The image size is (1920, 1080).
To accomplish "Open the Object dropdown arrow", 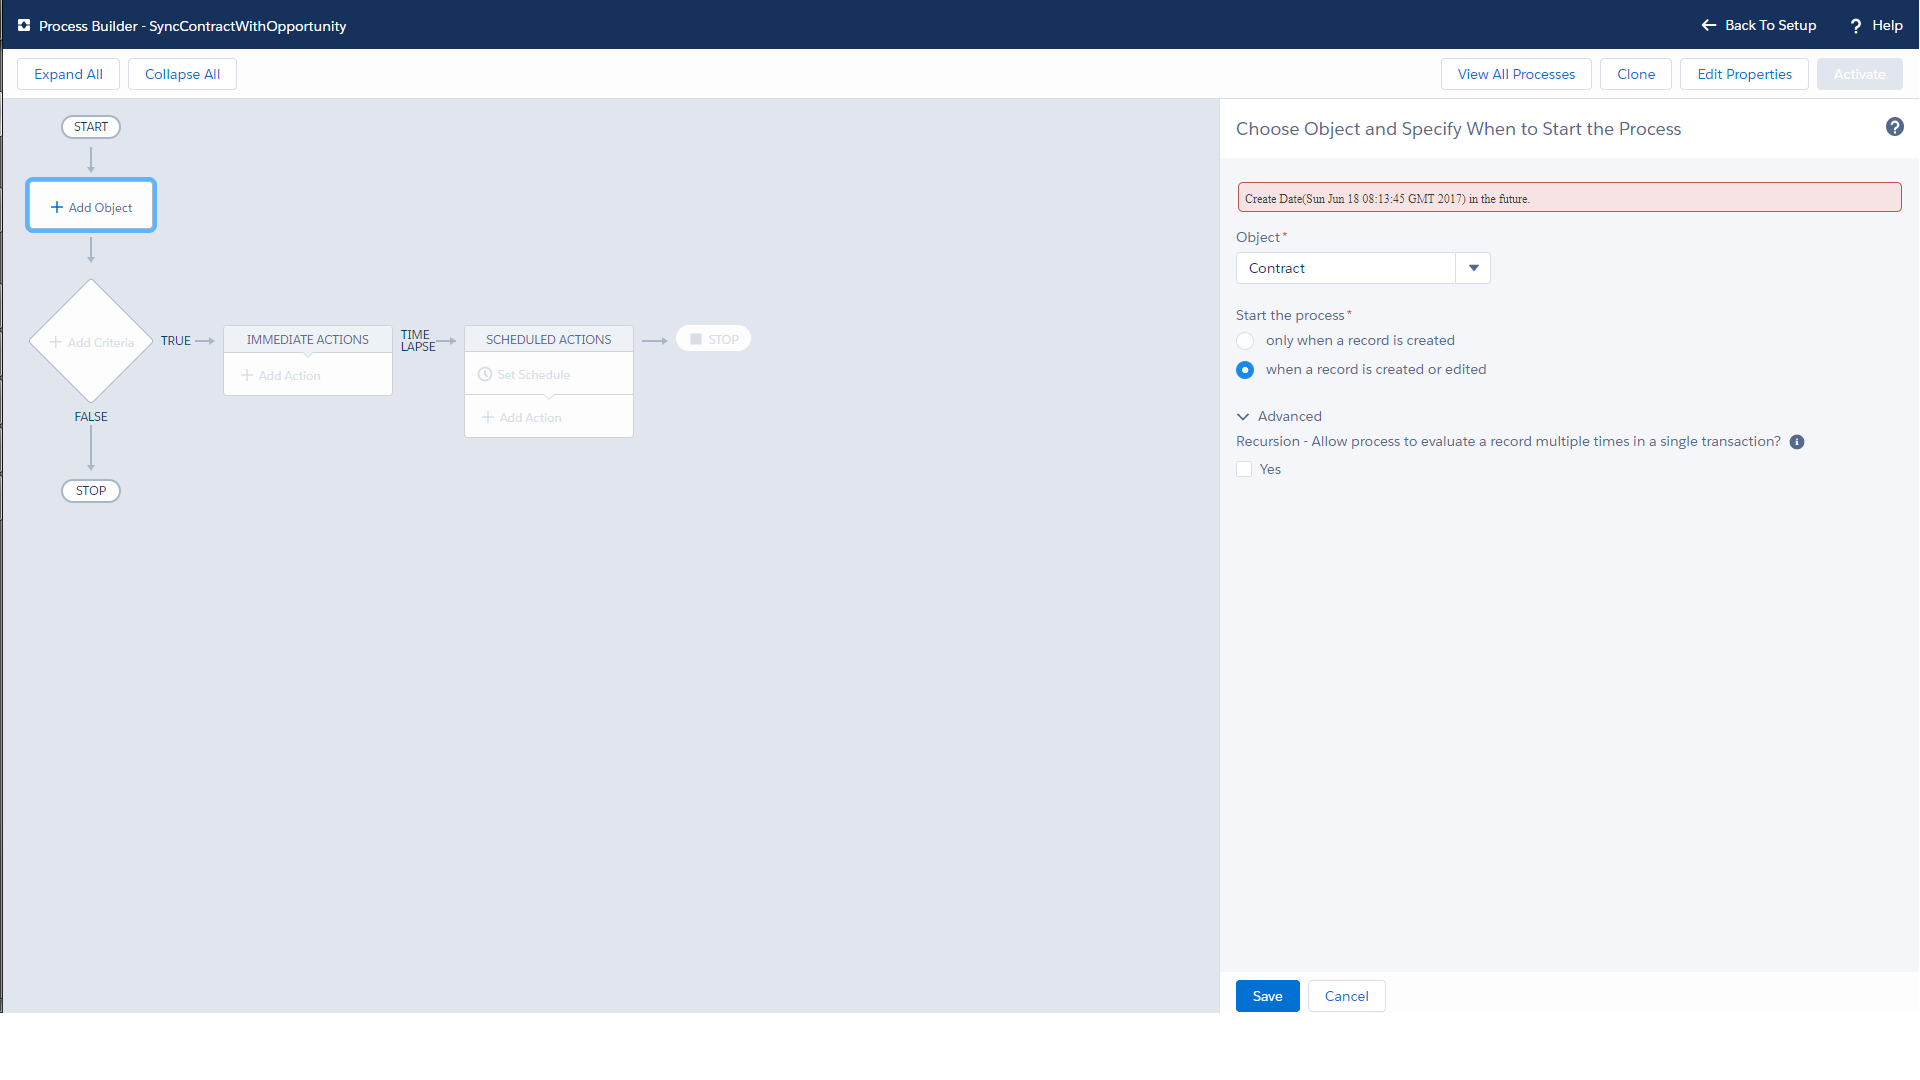I will (x=1473, y=268).
